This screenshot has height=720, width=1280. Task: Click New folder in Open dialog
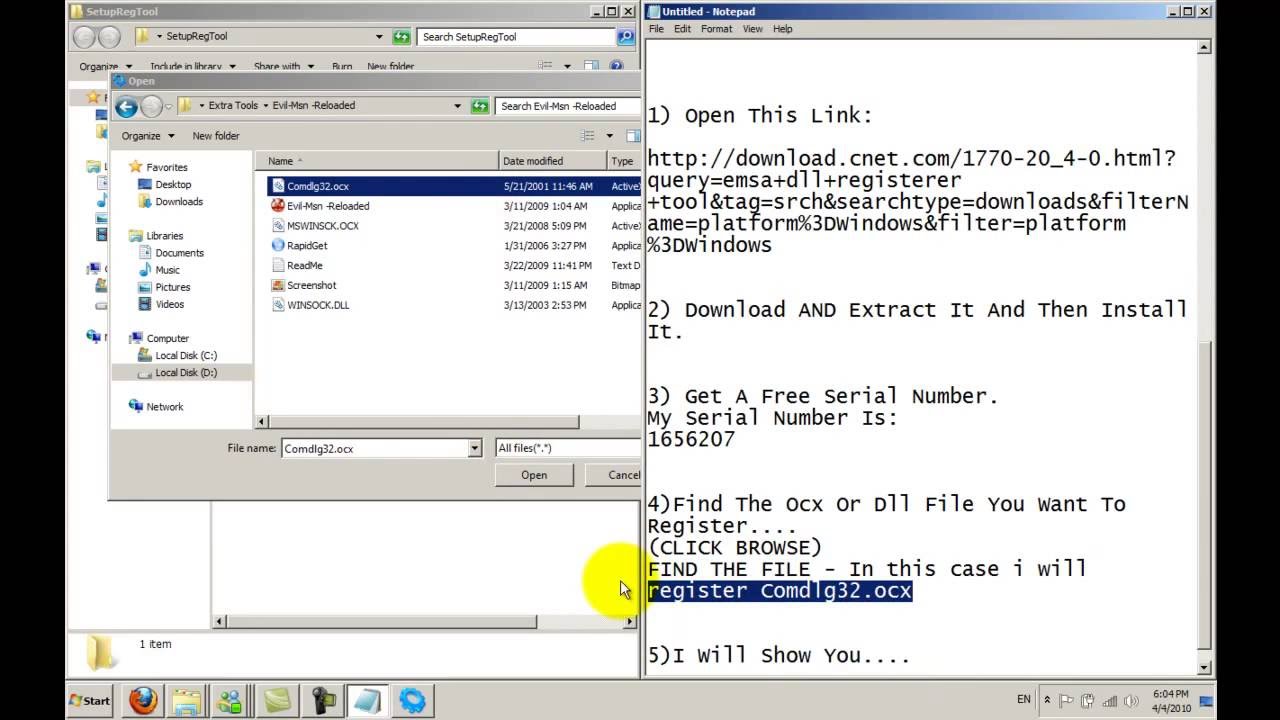click(216, 136)
